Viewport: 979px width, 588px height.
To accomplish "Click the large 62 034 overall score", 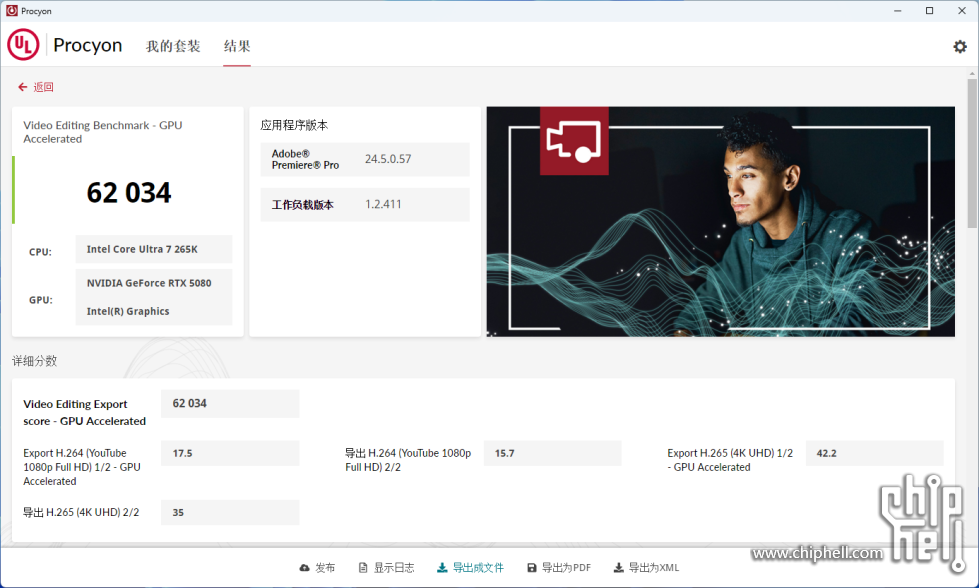I will [x=129, y=192].
